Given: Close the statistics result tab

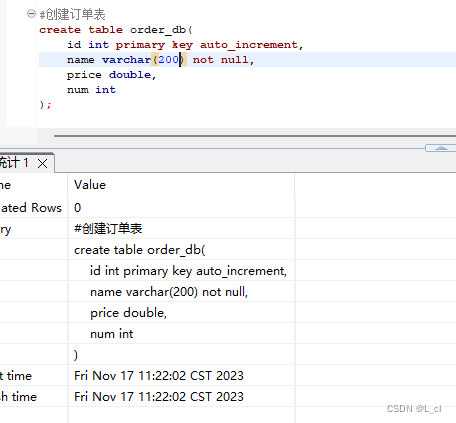Looking at the screenshot, I should point(42,163).
